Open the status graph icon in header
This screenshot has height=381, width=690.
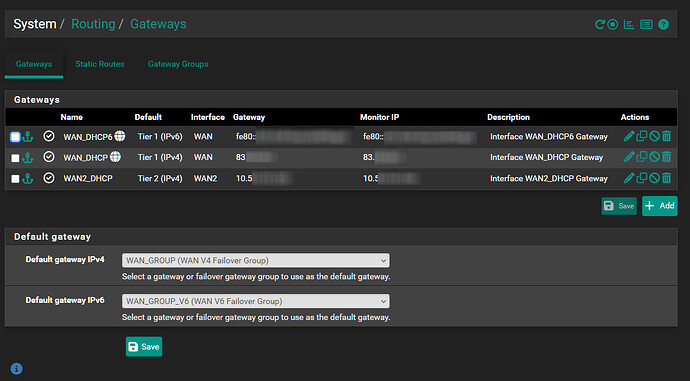pyautogui.click(x=629, y=25)
